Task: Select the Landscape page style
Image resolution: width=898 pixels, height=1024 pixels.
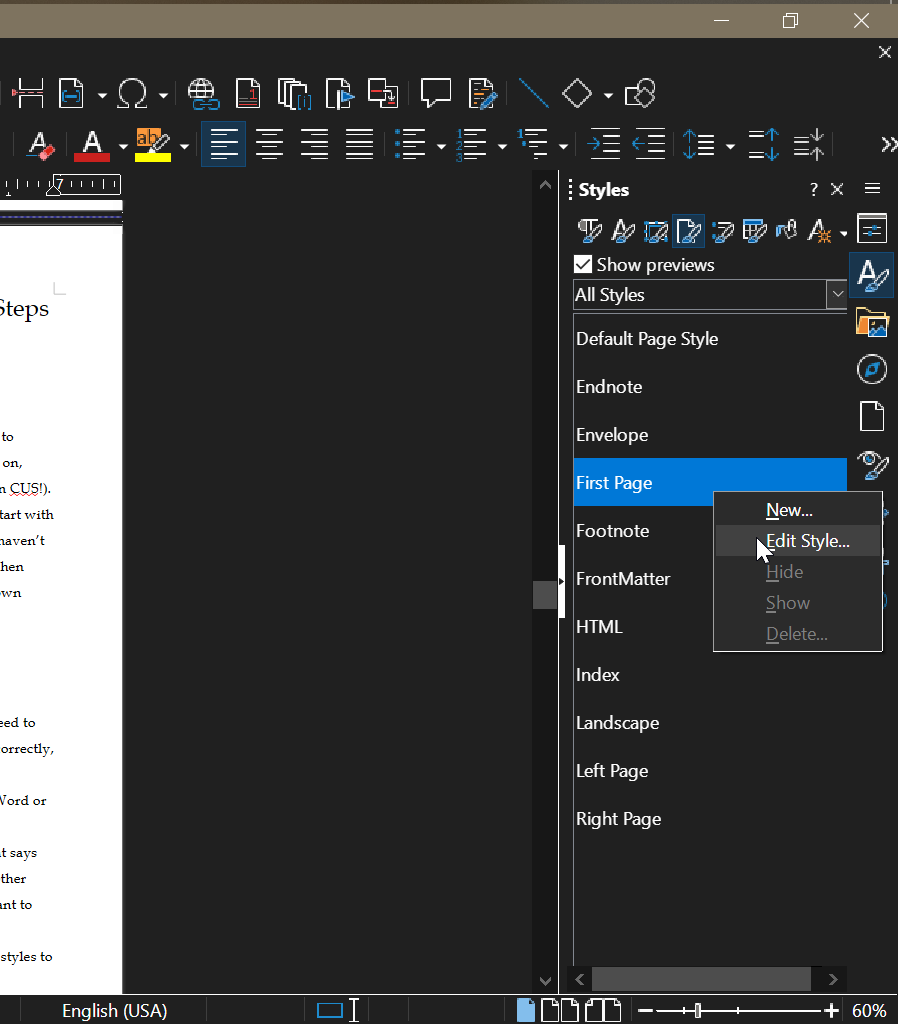Action: [710, 723]
